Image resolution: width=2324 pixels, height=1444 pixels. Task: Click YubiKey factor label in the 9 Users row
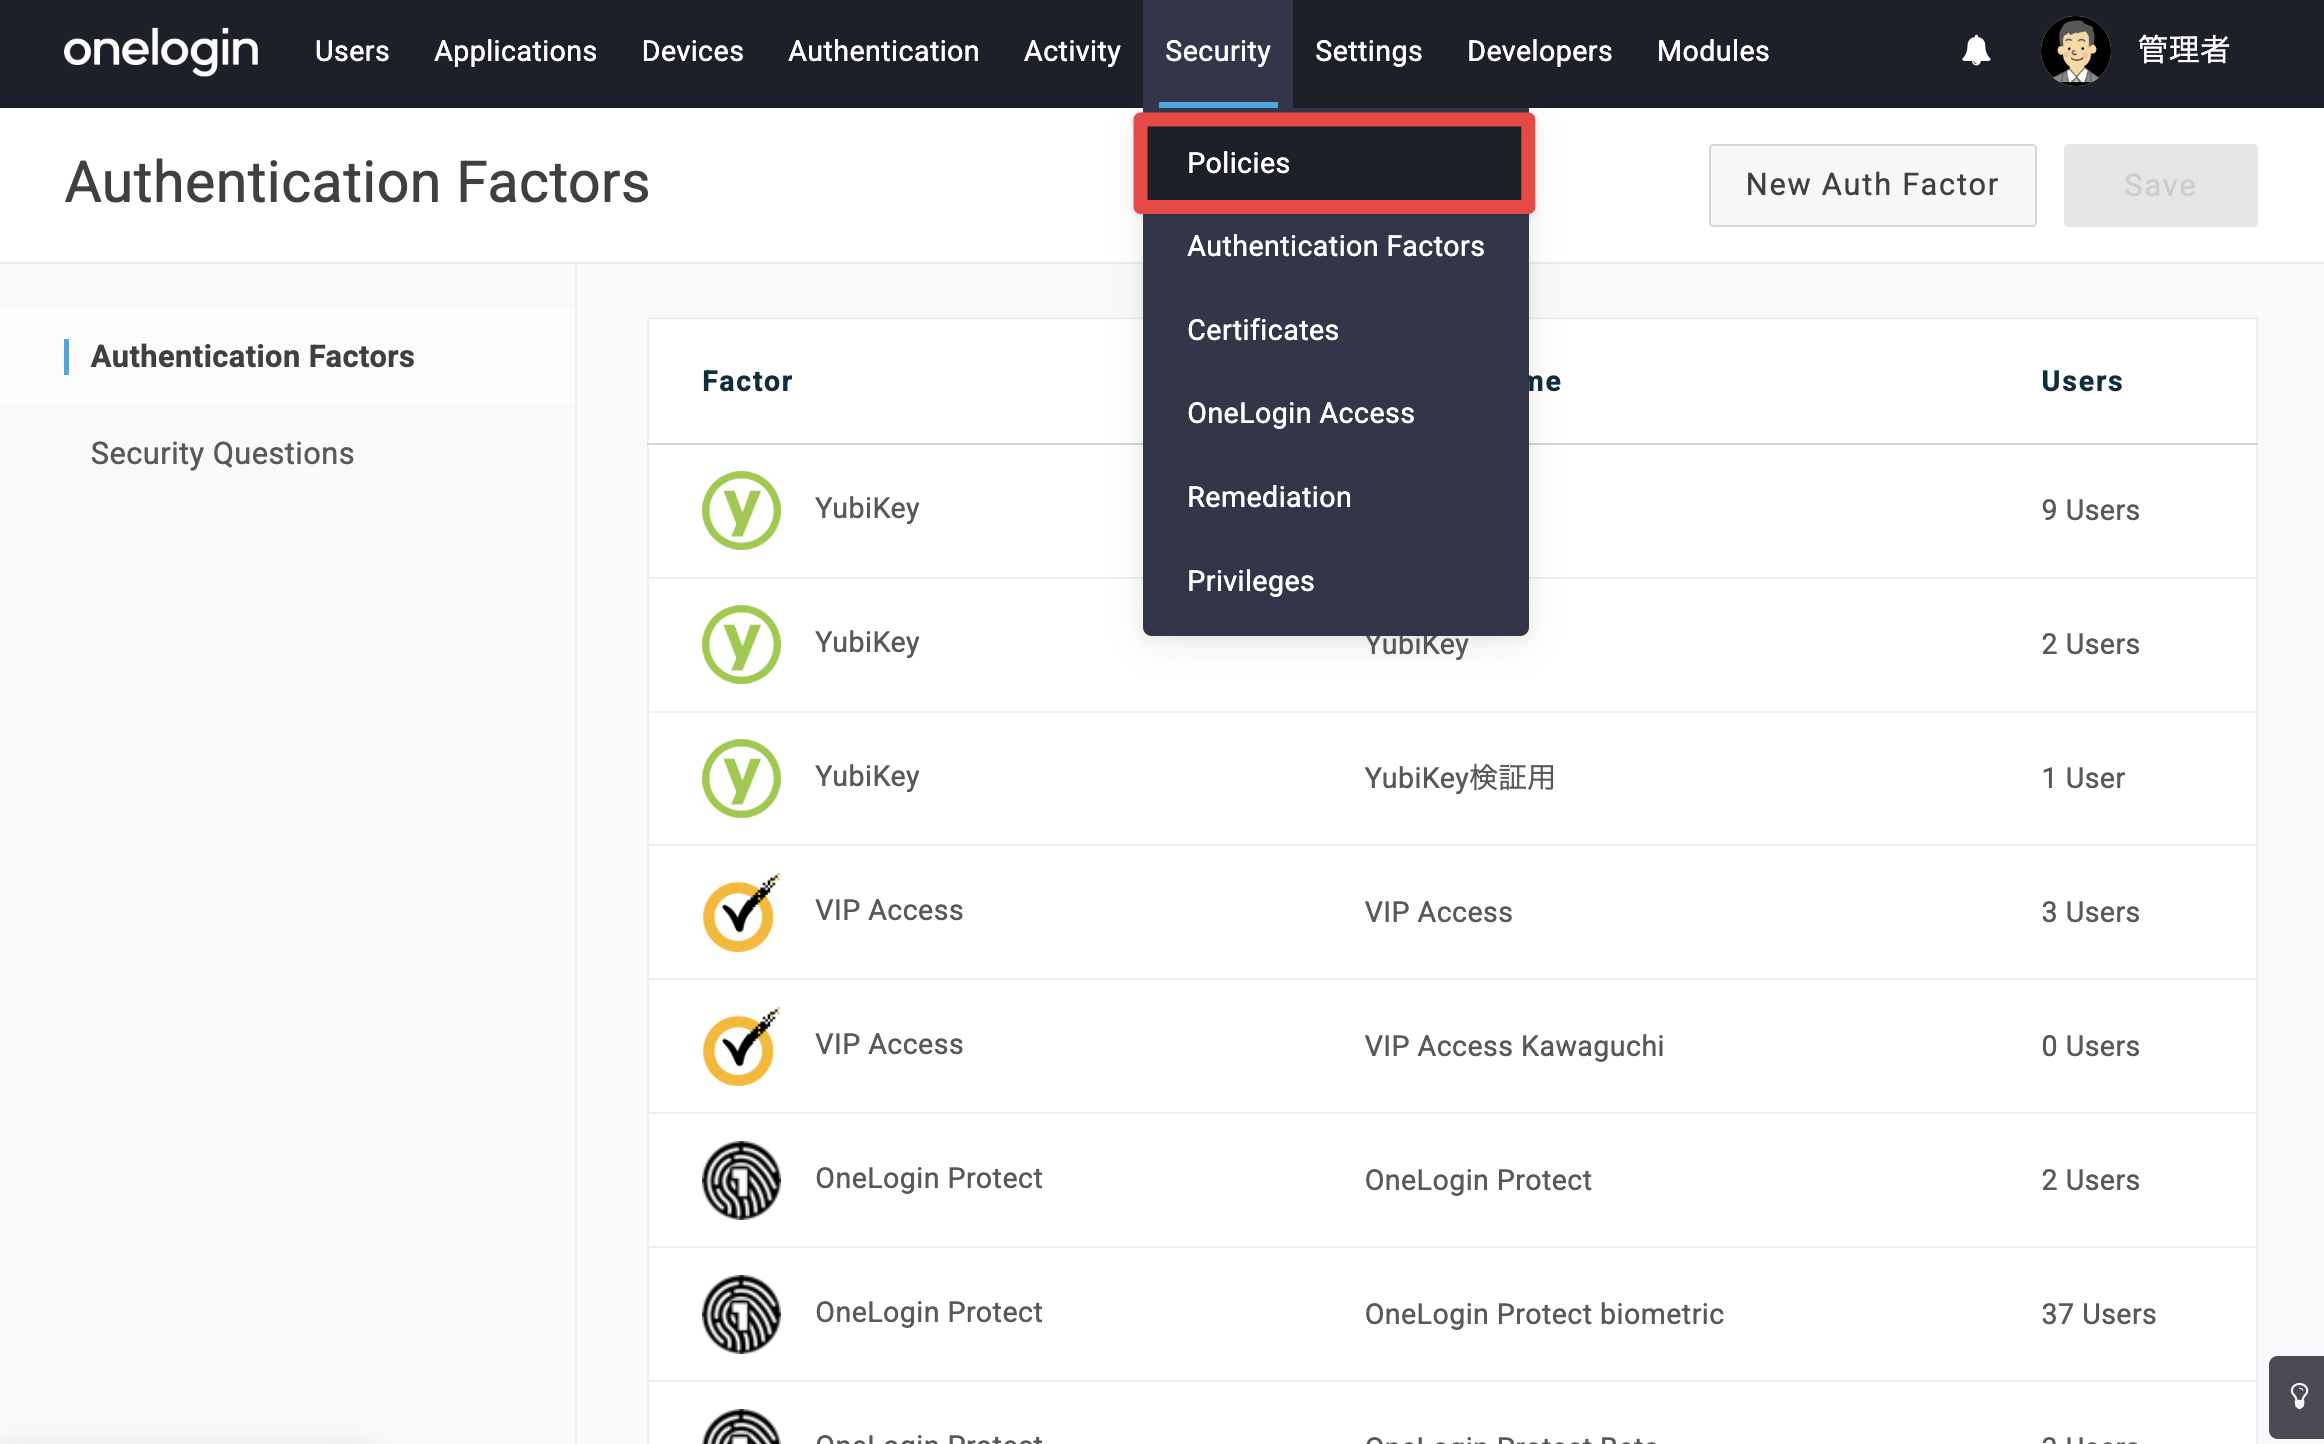coord(867,509)
